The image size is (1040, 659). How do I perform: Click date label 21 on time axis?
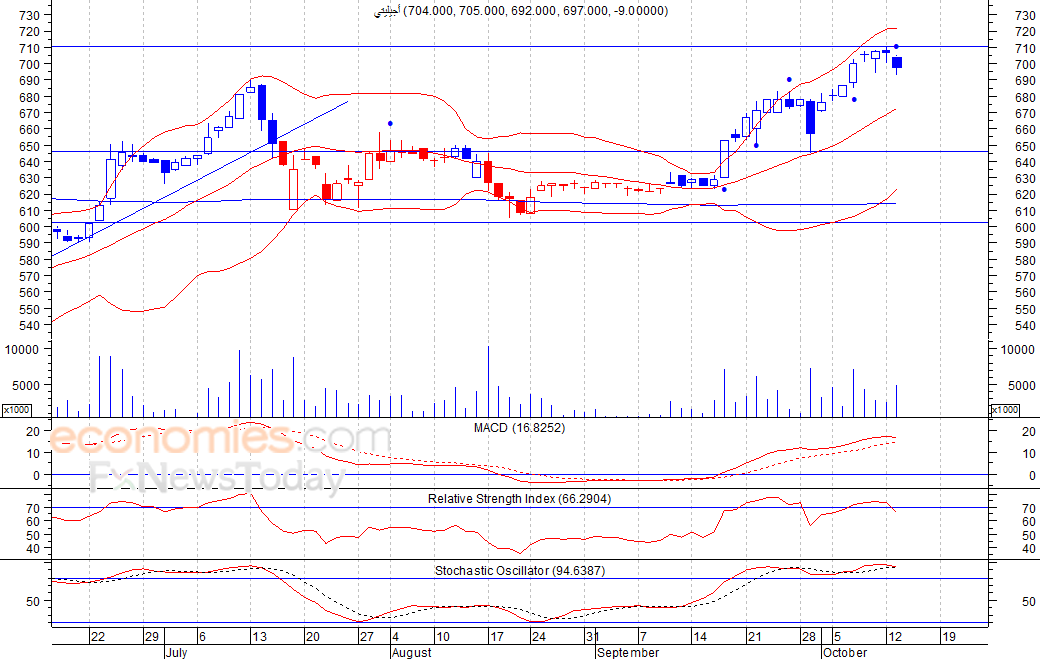[754, 636]
